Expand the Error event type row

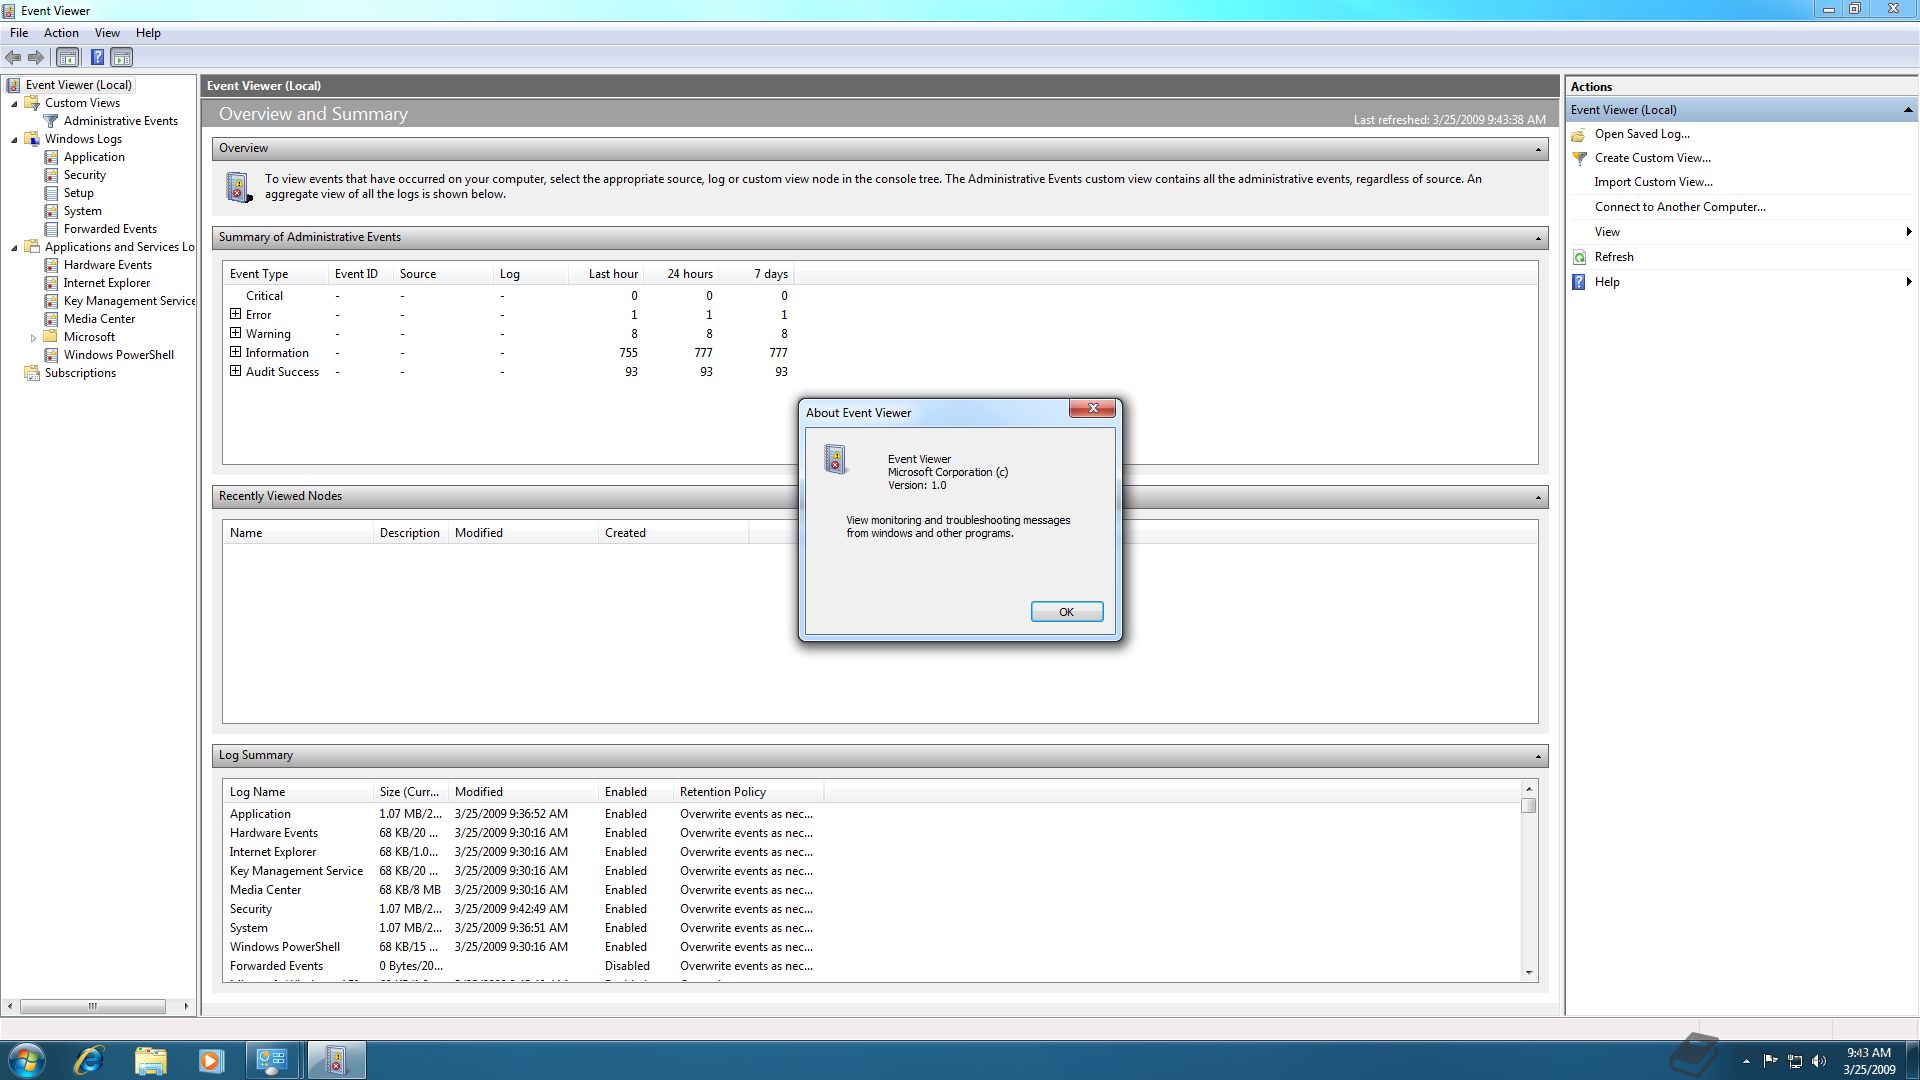(236, 314)
